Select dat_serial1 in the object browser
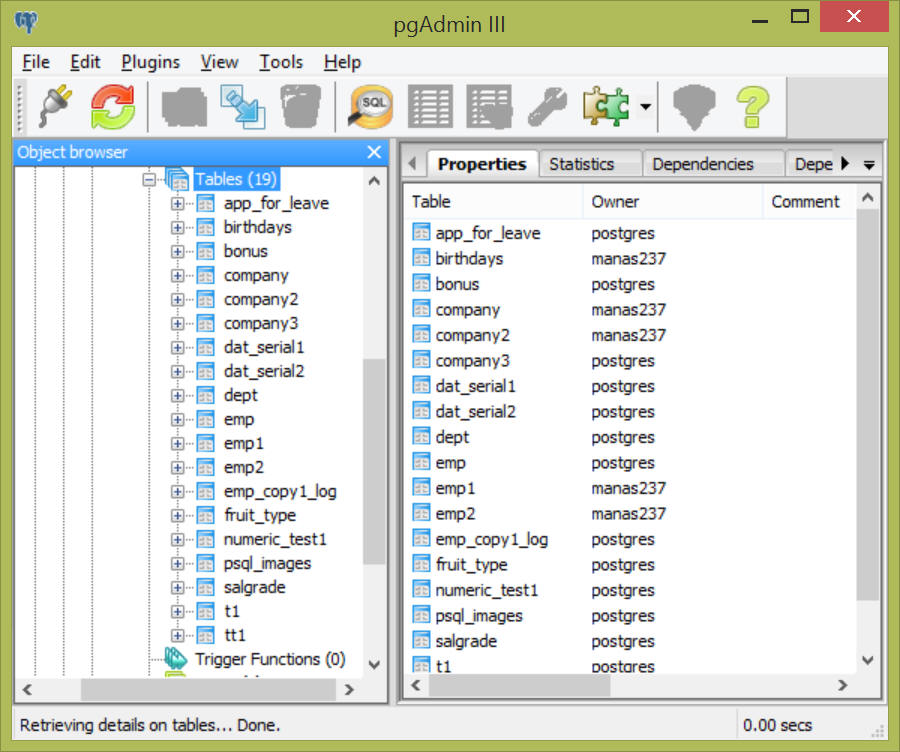This screenshot has height=752, width=900. [x=263, y=348]
